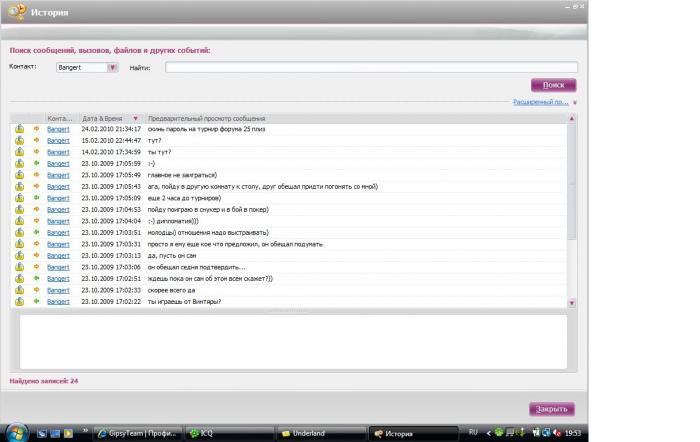700x442 pixels.
Task: Select message 'пойду поиграю в снукер'
Action: point(208,210)
